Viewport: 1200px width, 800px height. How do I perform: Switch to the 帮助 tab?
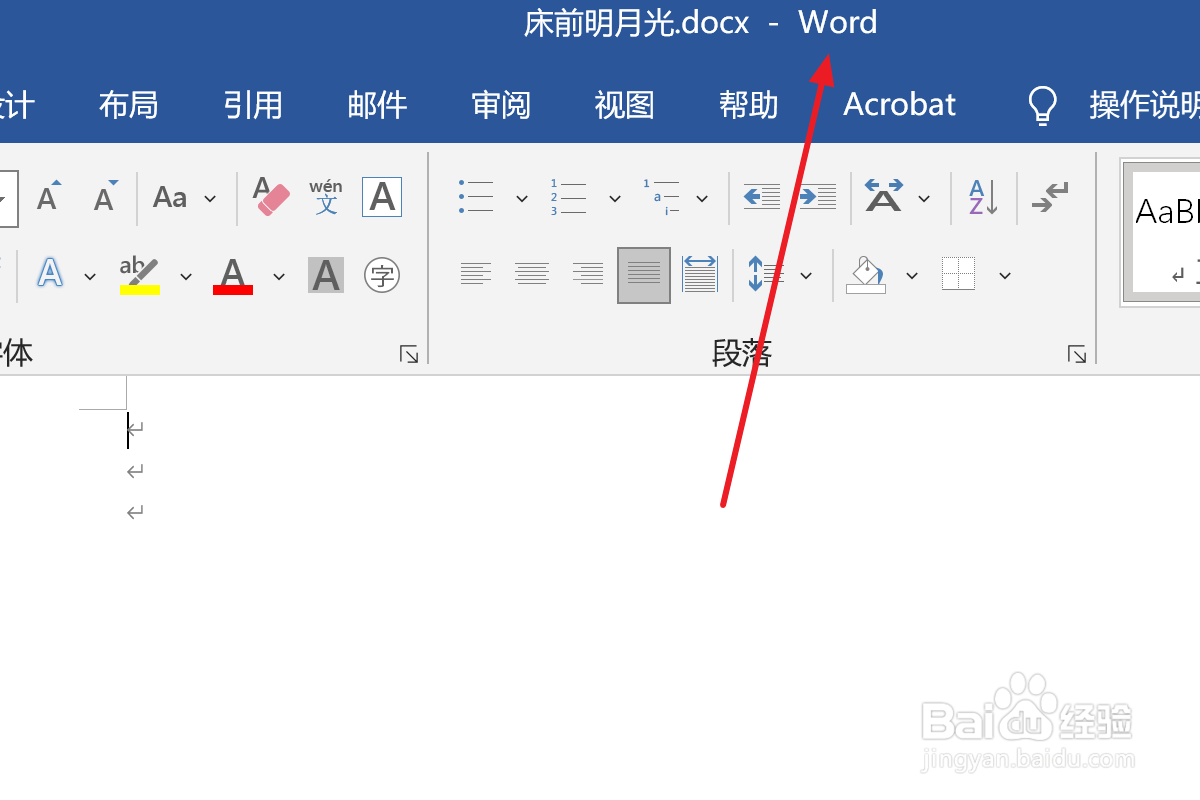[x=749, y=105]
